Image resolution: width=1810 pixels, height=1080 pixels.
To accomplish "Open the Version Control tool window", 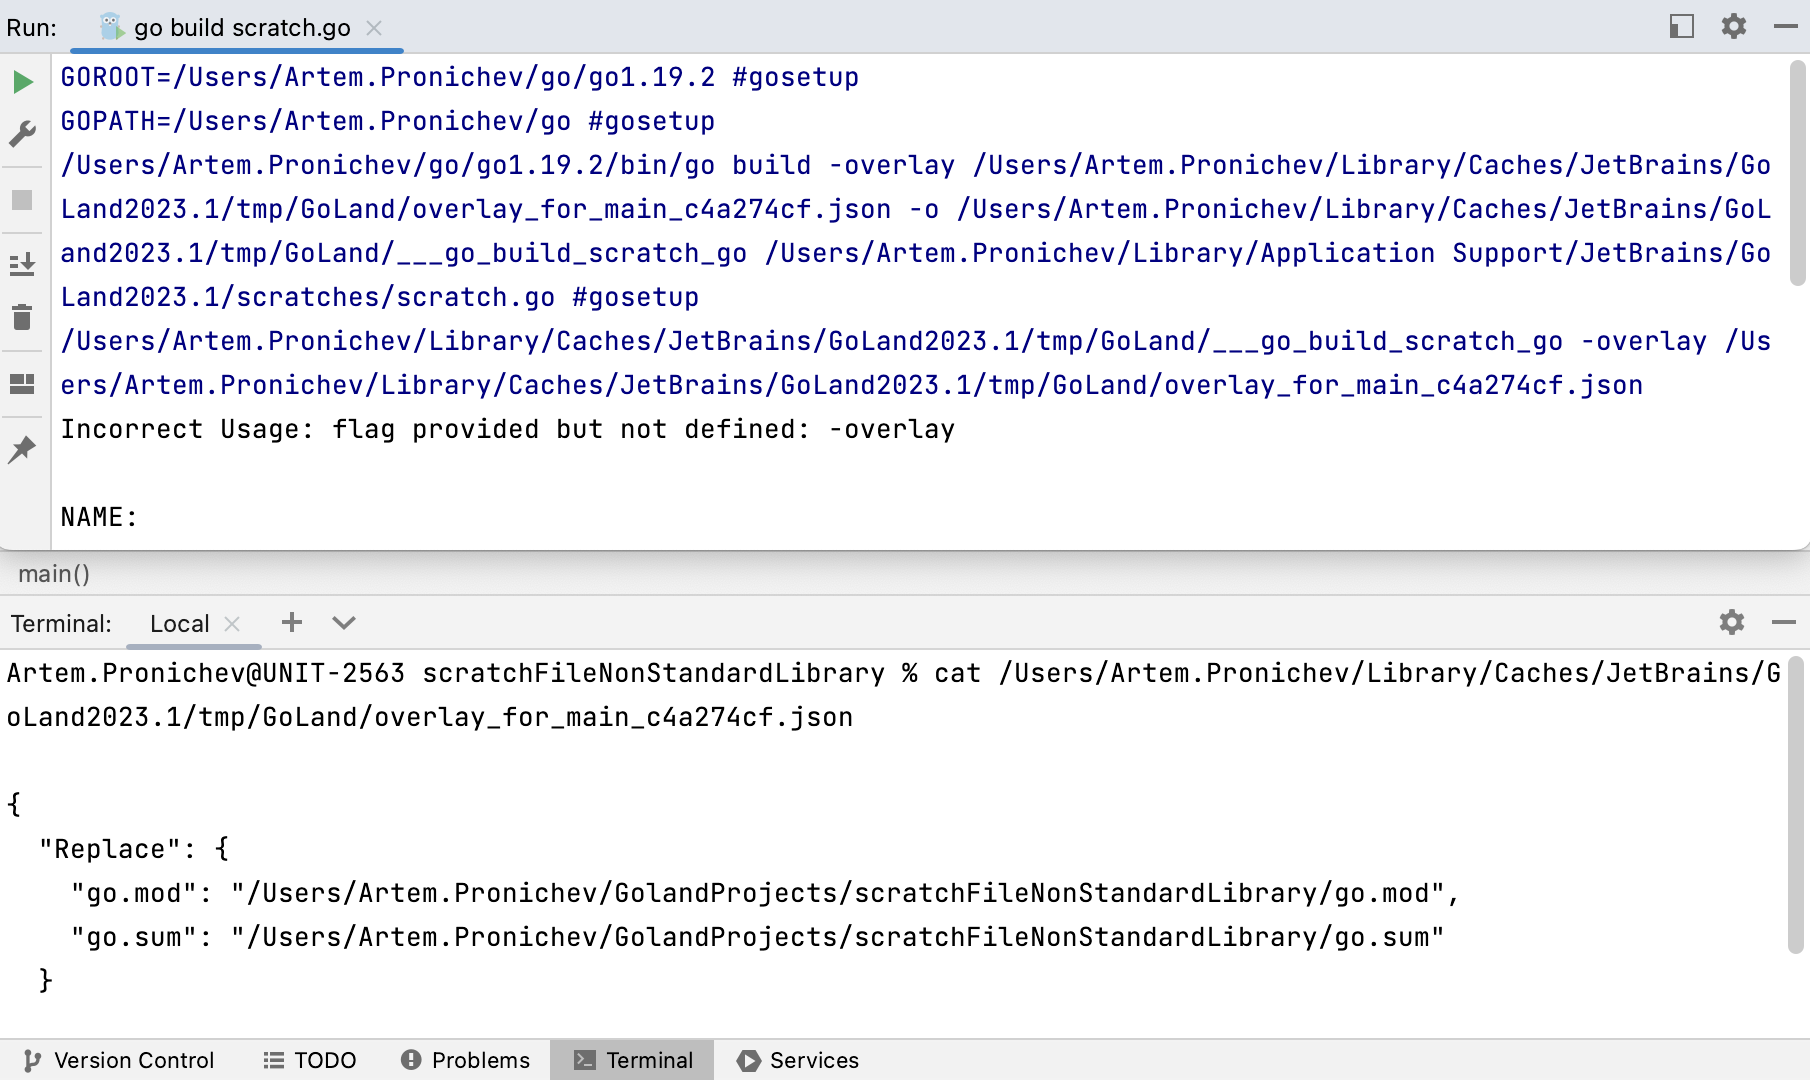I will click(119, 1060).
